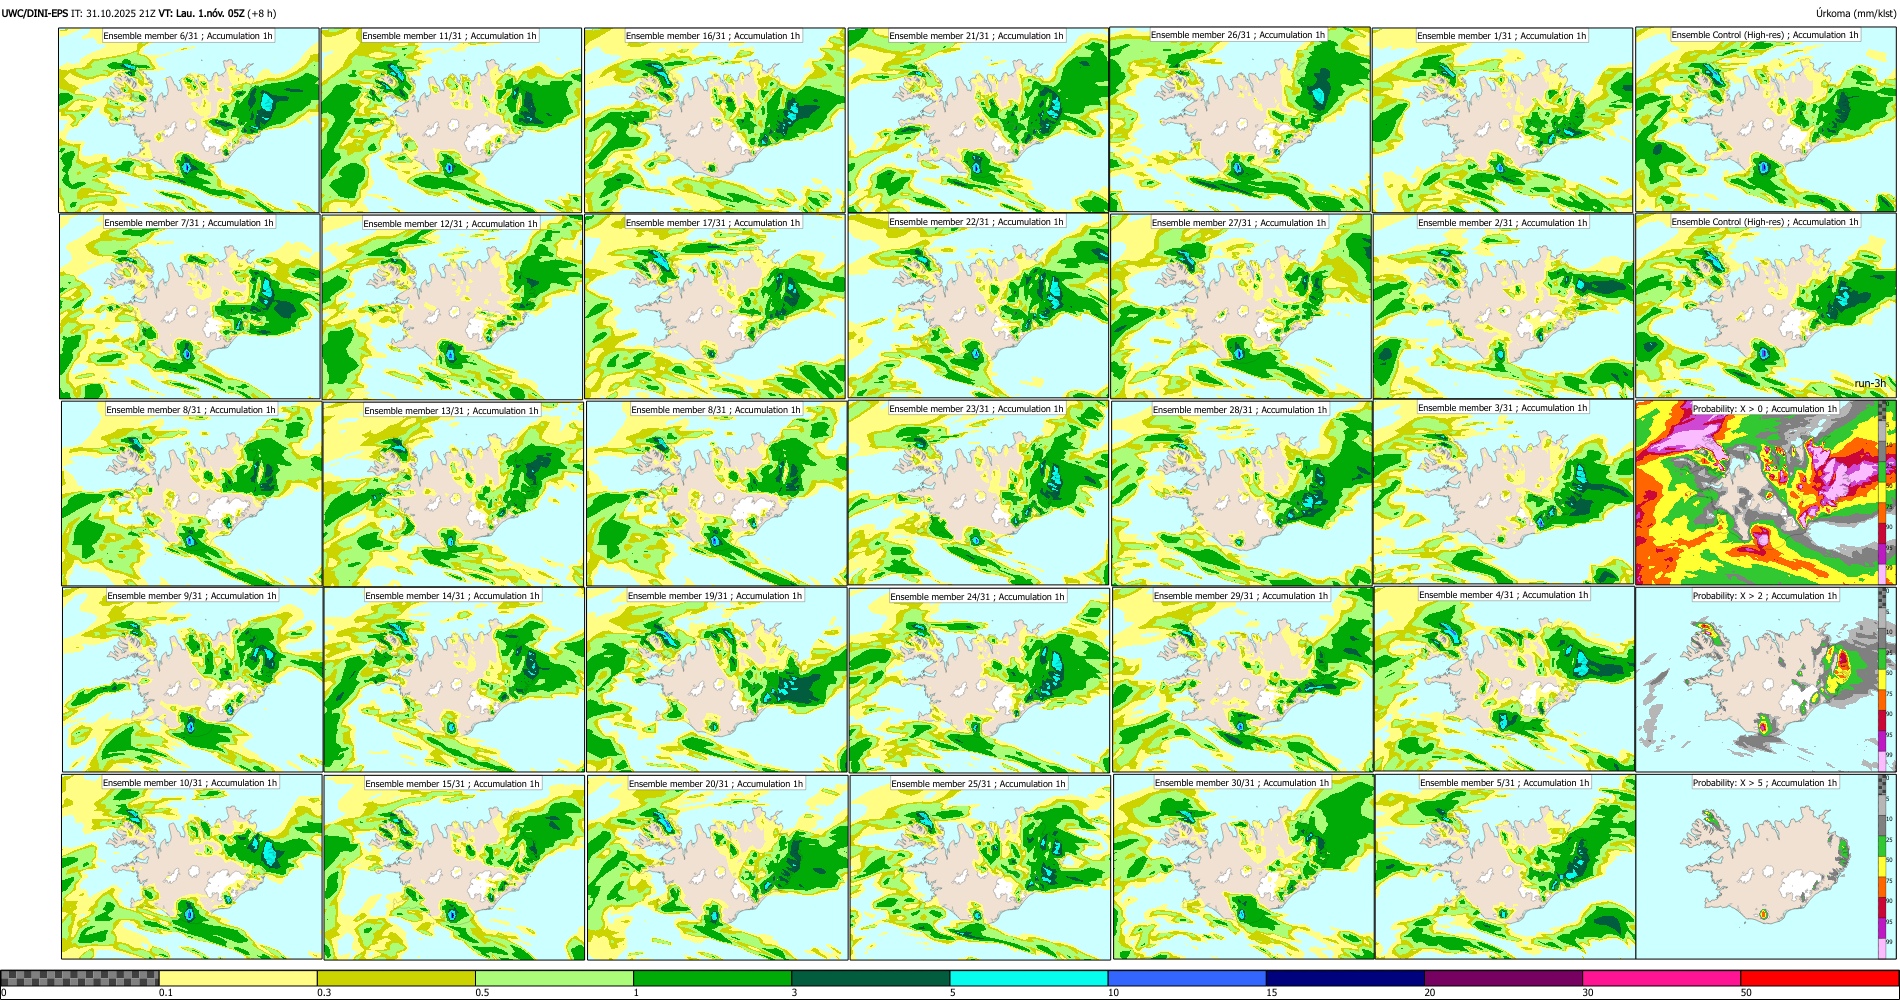Viewport: 1900px width, 1000px height.
Task: Select the Ensemble member 22/31 map
Action: point(978,305)
